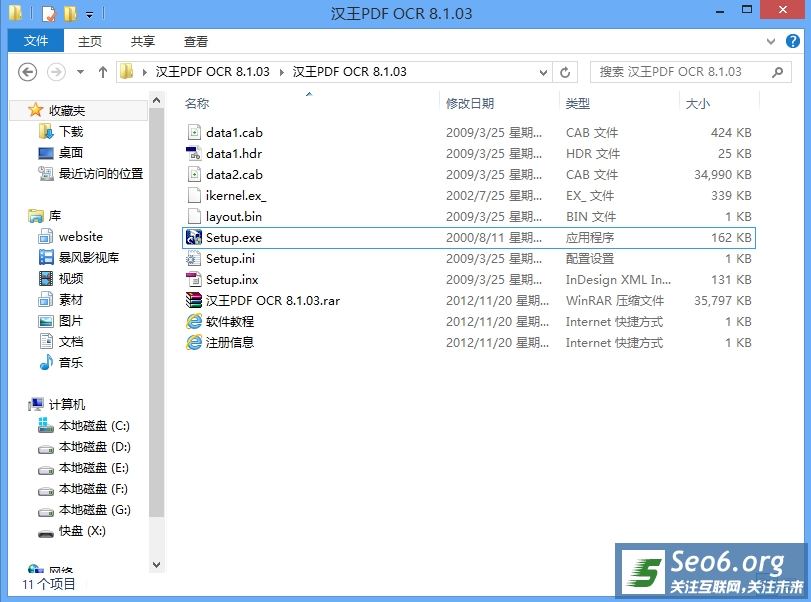Click the 软件教程 Internet shortcut icon
The image size is (811, 602).
coord(194,322)
